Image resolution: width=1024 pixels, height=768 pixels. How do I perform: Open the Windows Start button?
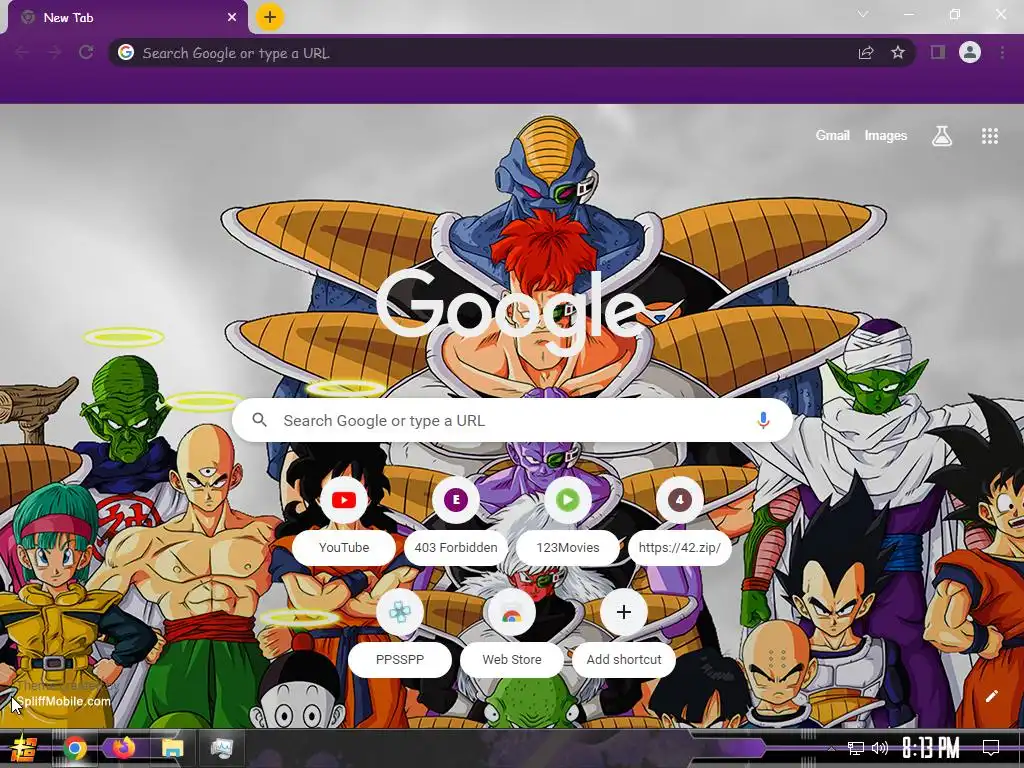tap(24, 748)
